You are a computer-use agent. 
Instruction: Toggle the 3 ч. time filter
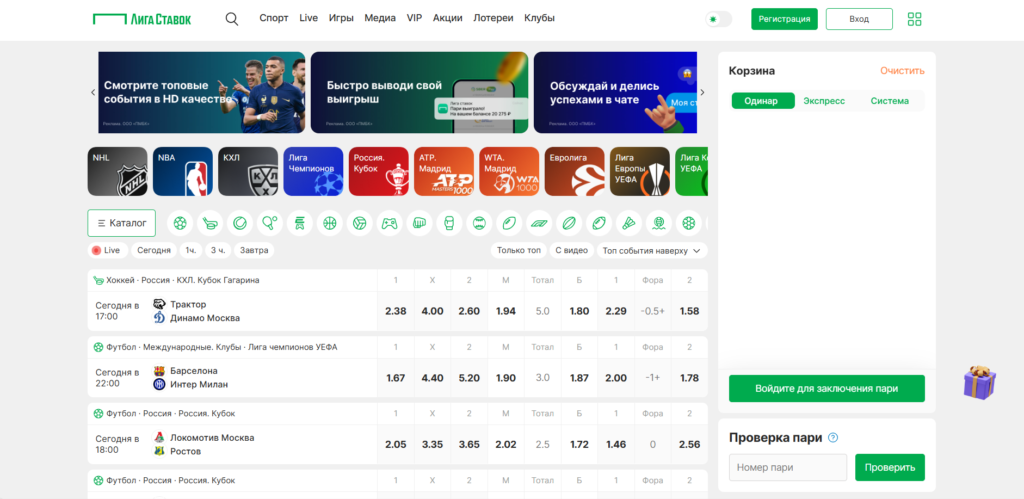(218, 250)
